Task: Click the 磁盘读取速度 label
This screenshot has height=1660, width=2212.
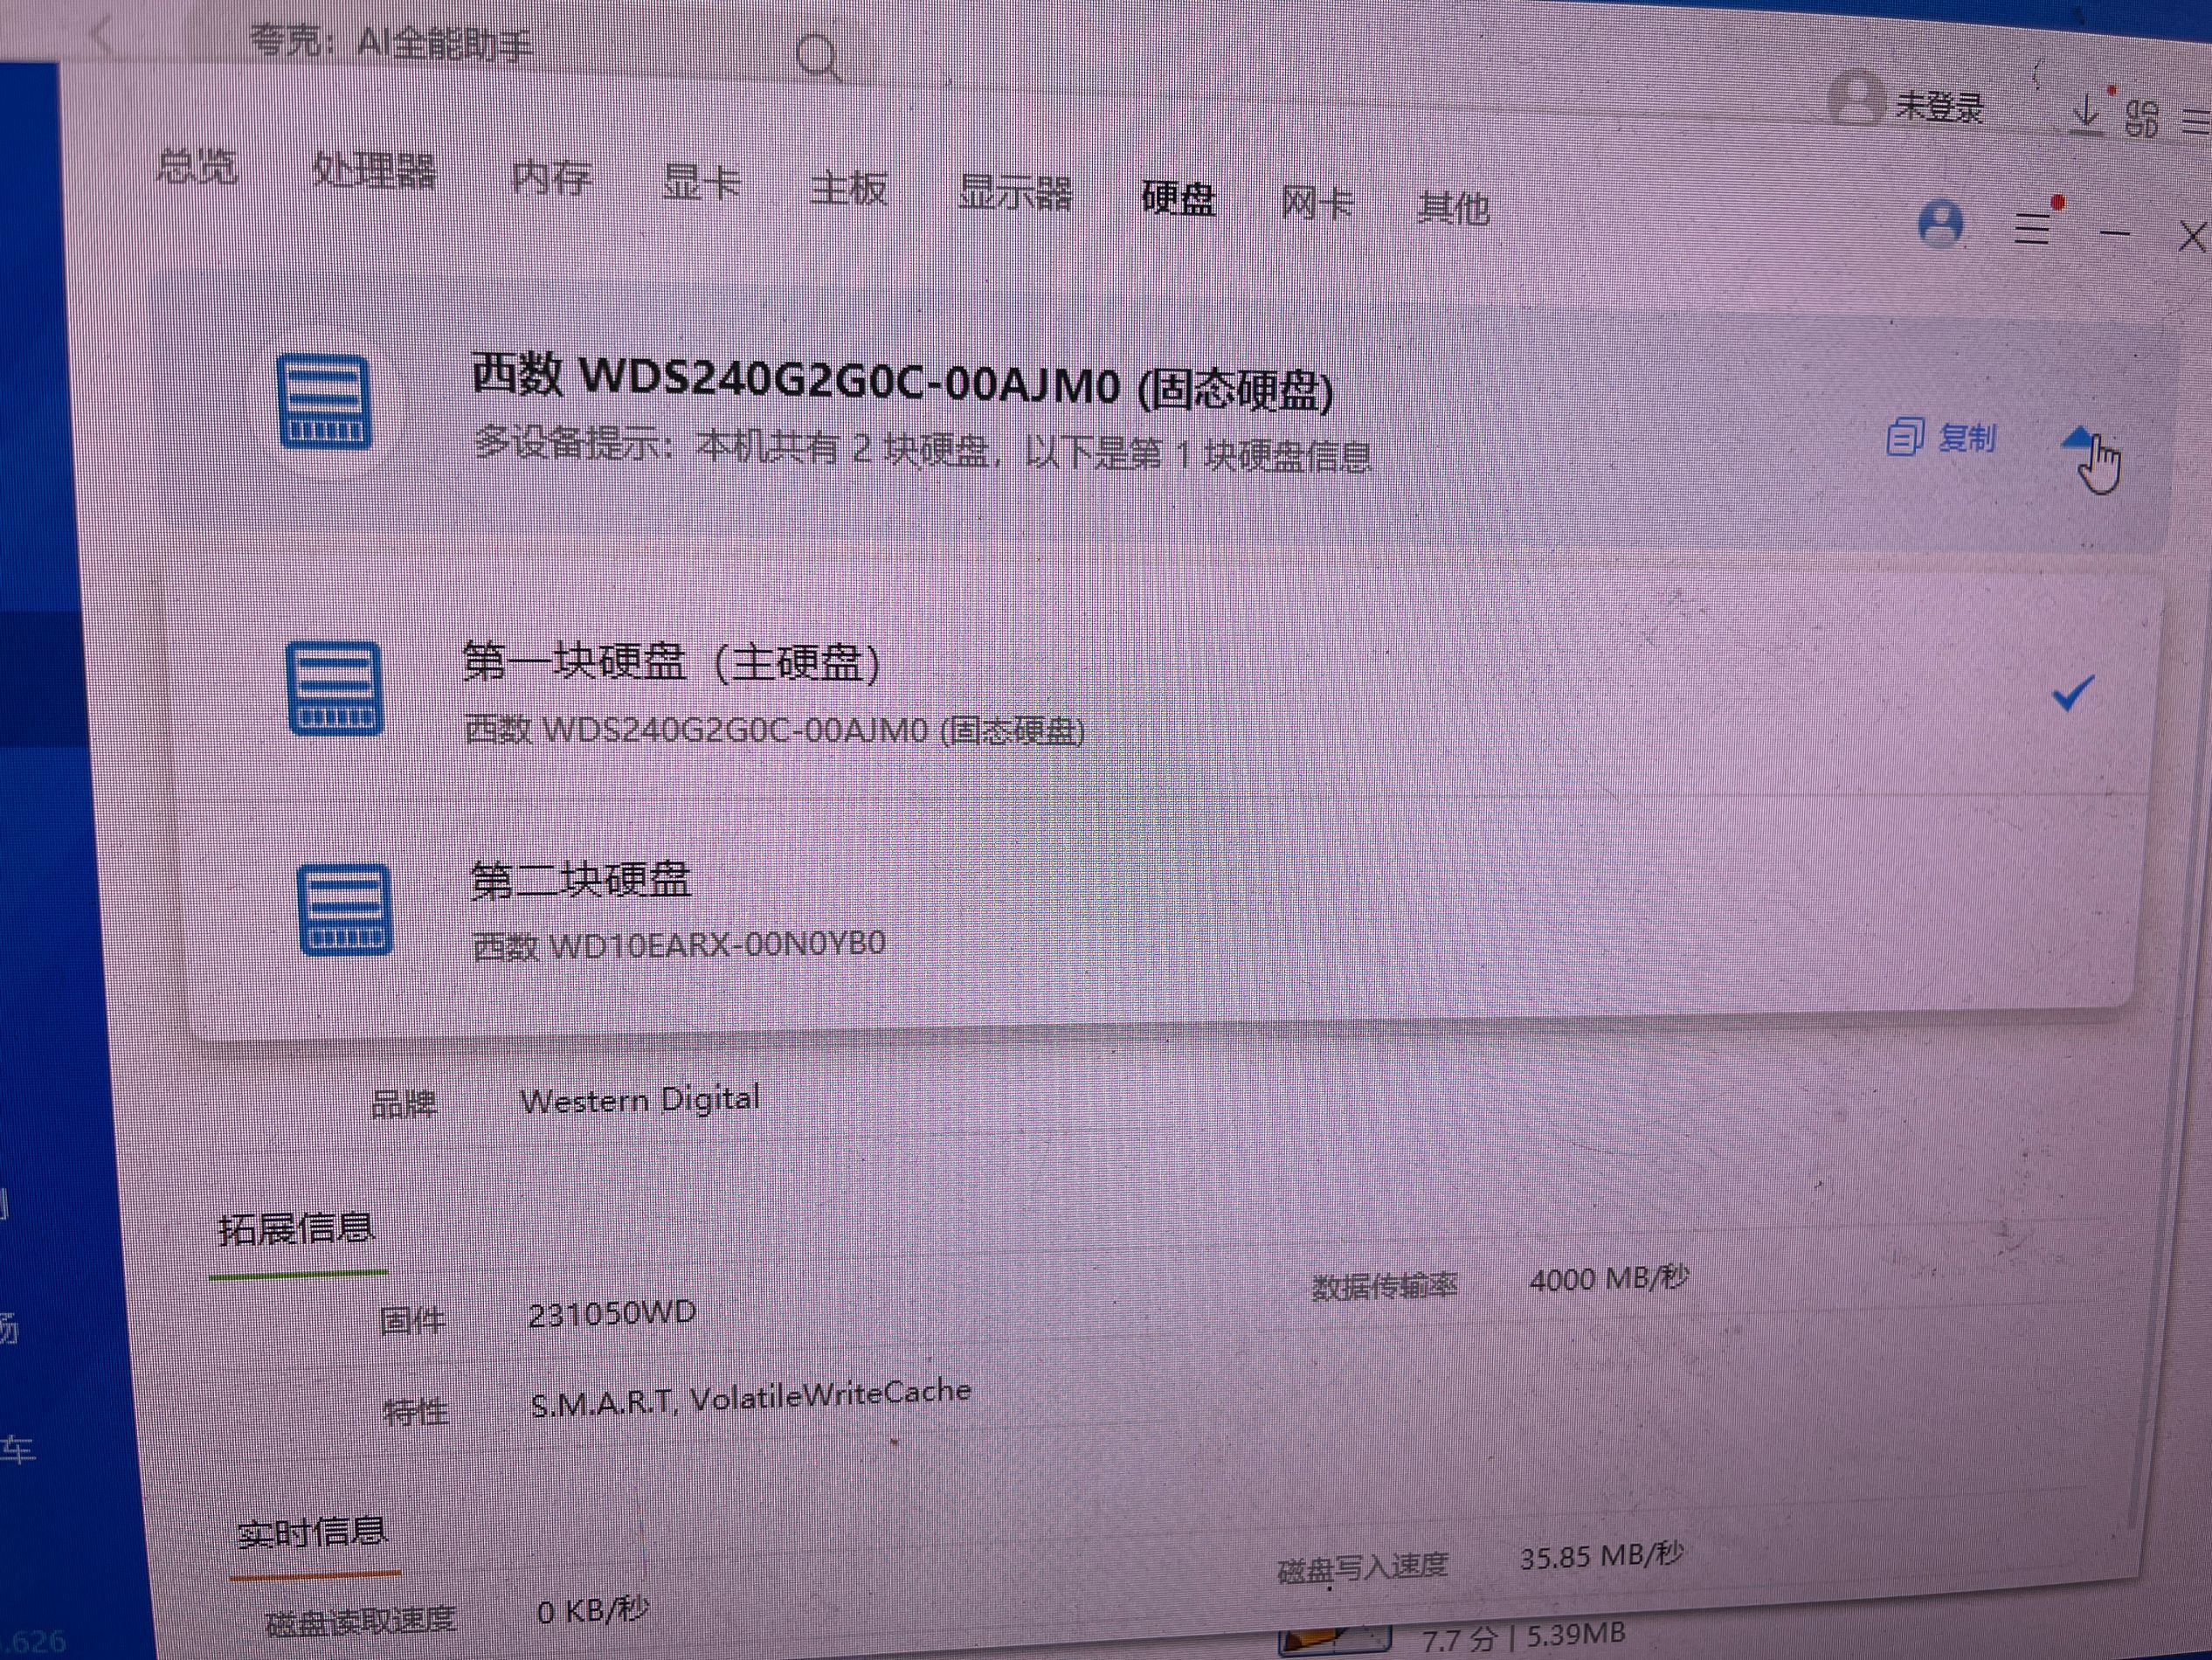Action: 360,1620
